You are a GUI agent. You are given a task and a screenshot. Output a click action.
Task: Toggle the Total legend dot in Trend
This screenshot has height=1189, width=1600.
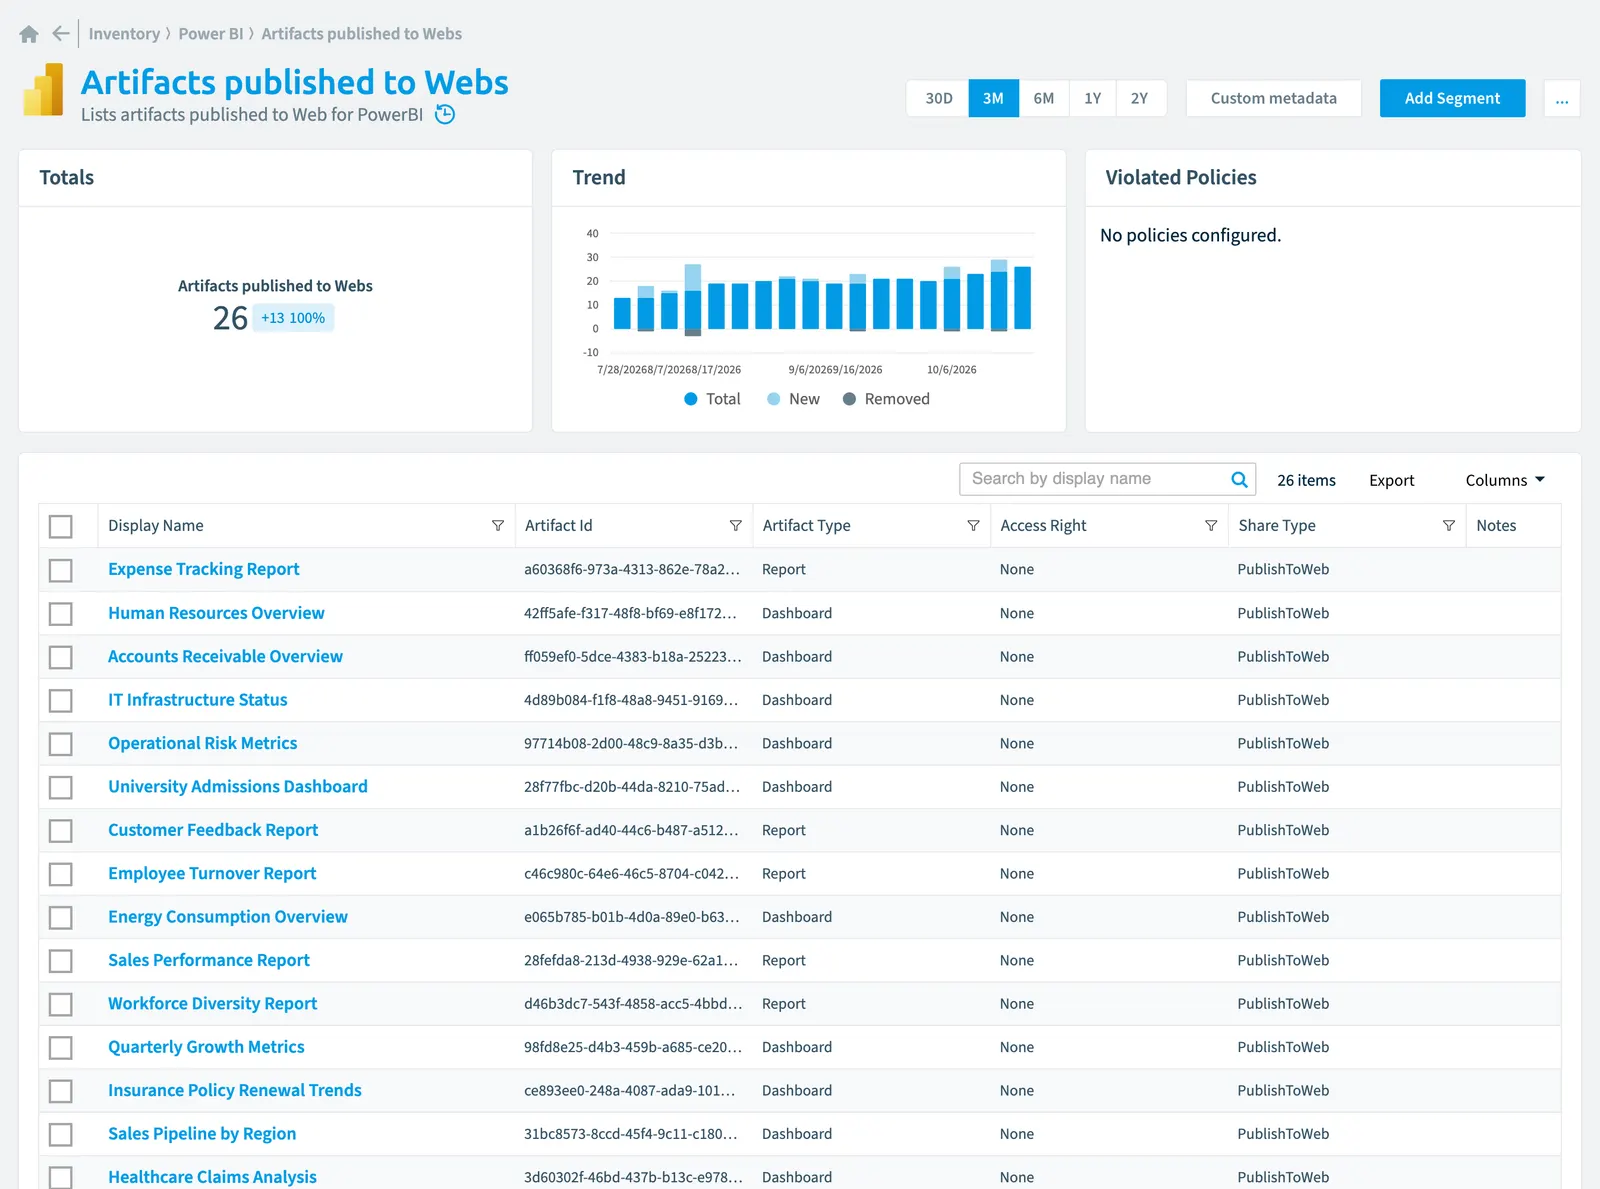[690, 399]
